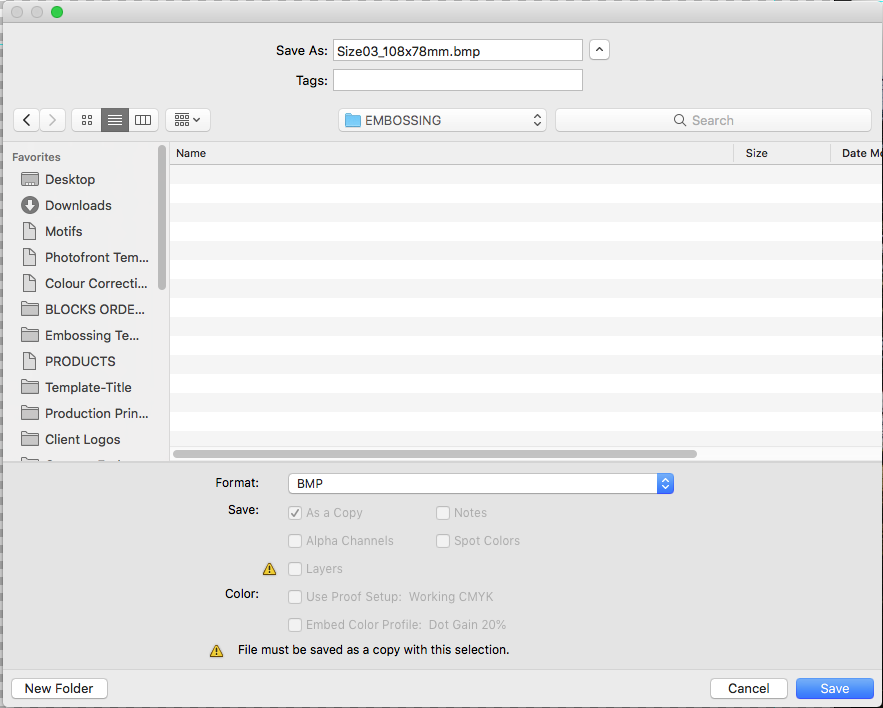
Task: Open the item arrangement grouping dropdown
Action: click(187, 120)
